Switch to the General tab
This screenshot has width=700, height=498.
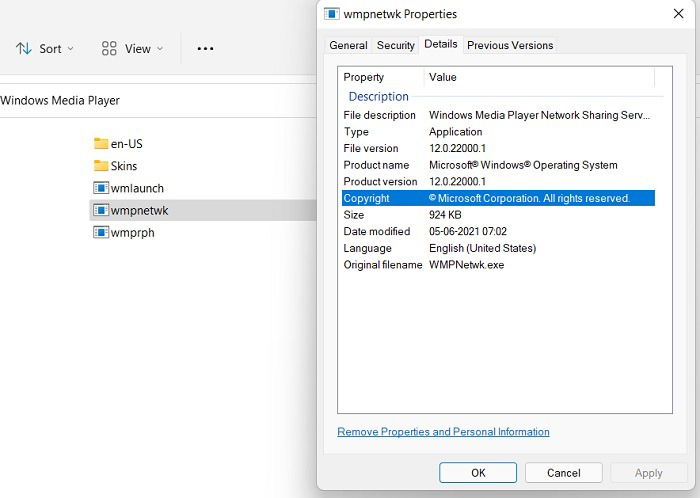(x=348, y=45)
